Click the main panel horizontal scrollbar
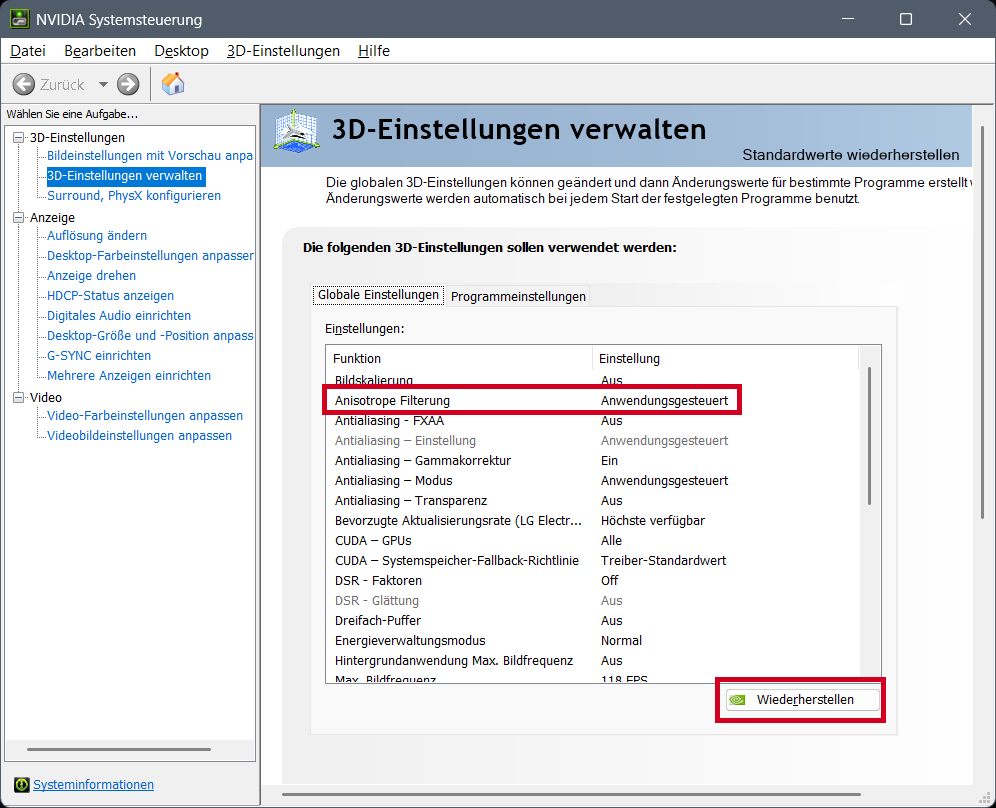Viewport: 996px width, 808px height. point(571,794)
